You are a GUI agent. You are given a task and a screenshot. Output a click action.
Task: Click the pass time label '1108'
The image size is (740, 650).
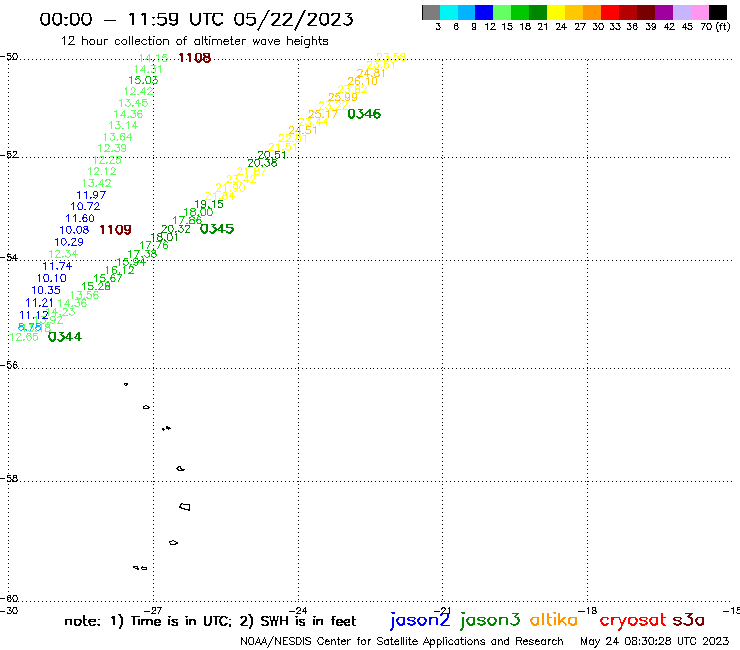coord(194,58)
